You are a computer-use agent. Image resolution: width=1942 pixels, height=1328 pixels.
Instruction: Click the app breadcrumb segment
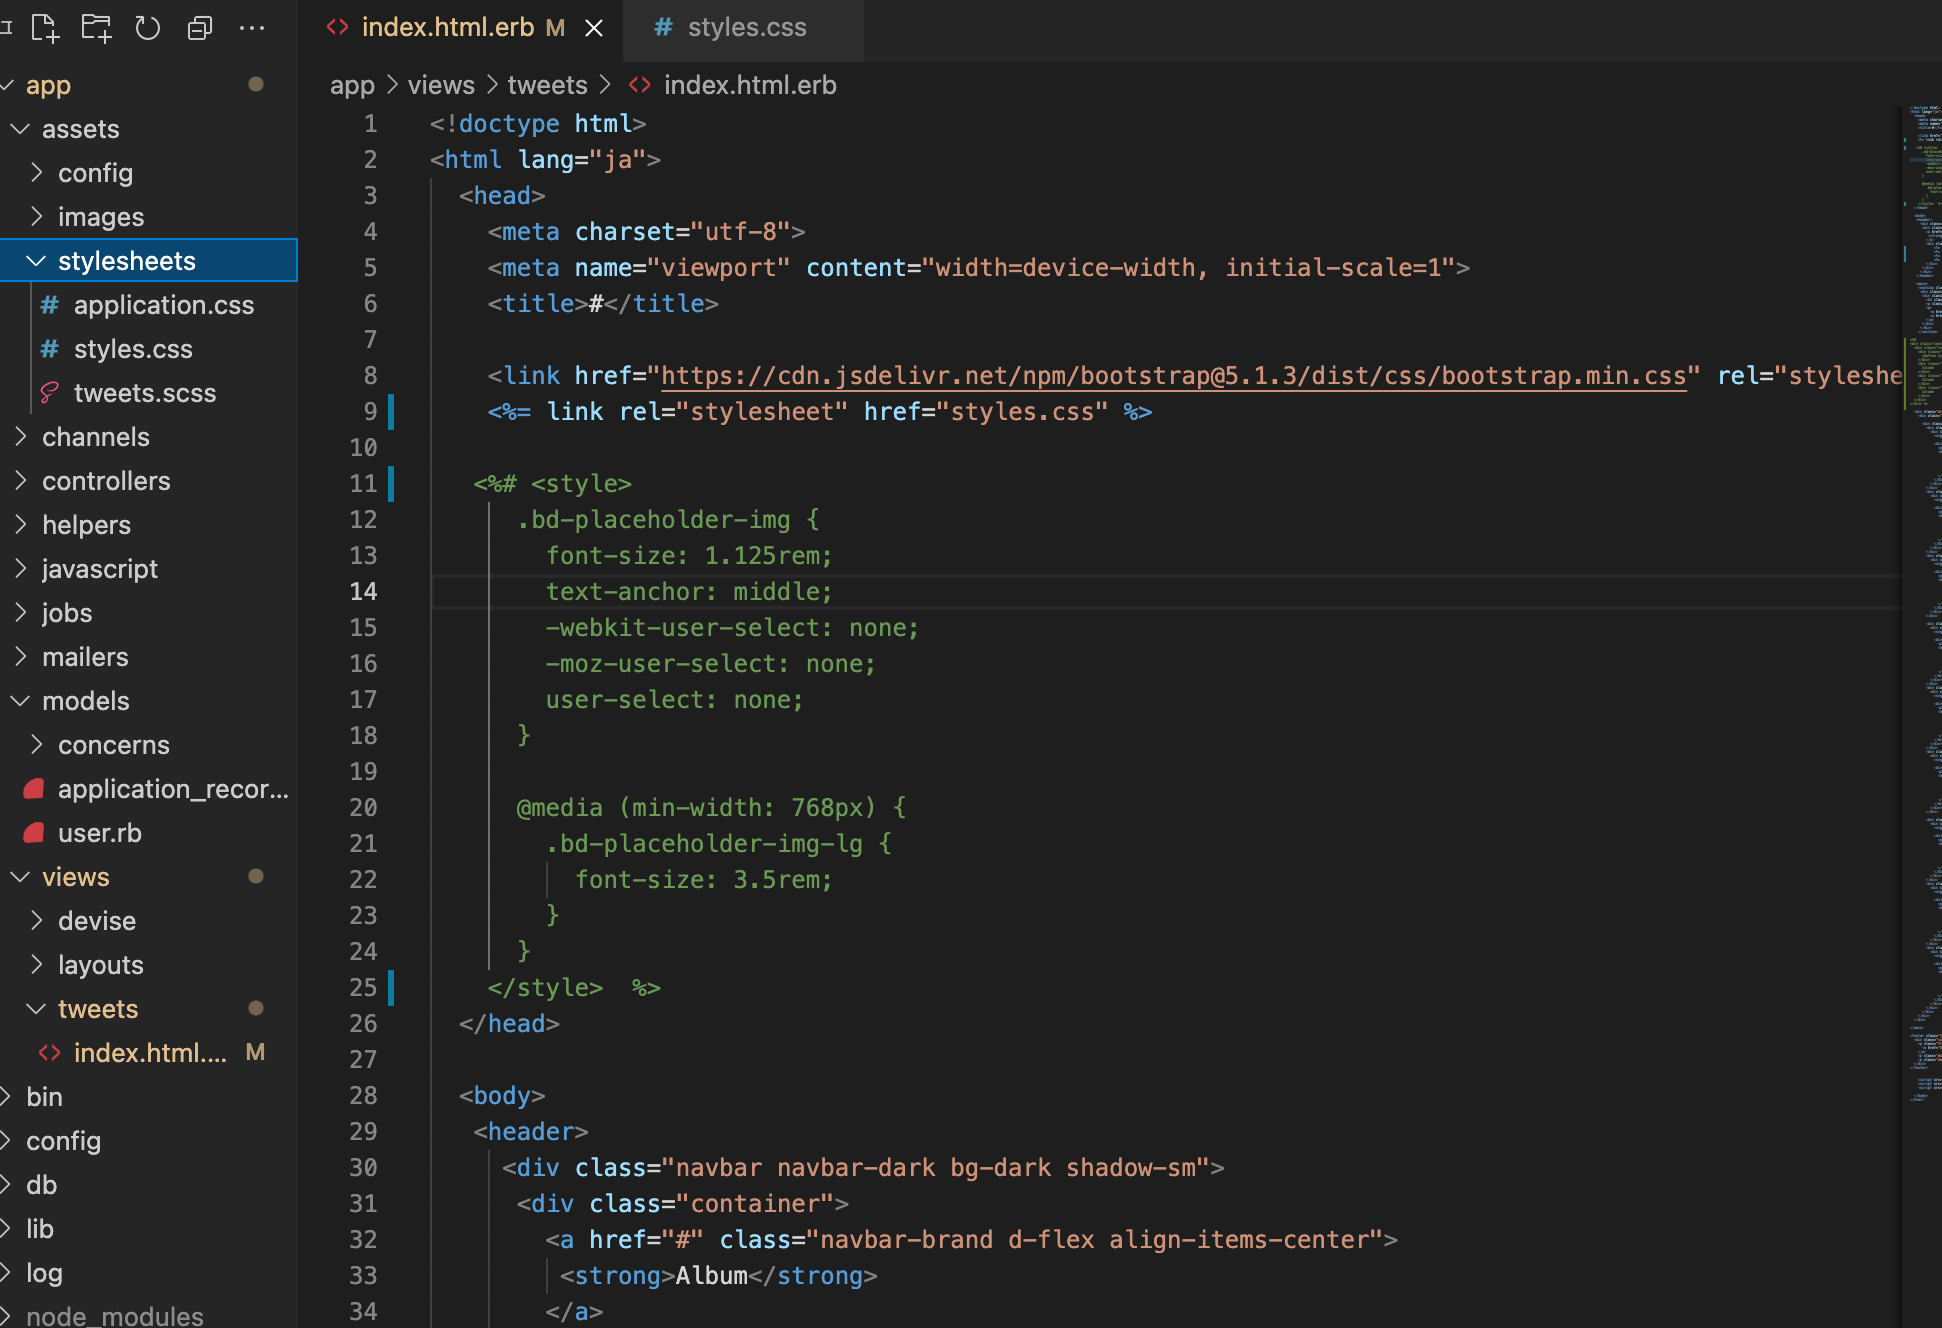(352, 86)
